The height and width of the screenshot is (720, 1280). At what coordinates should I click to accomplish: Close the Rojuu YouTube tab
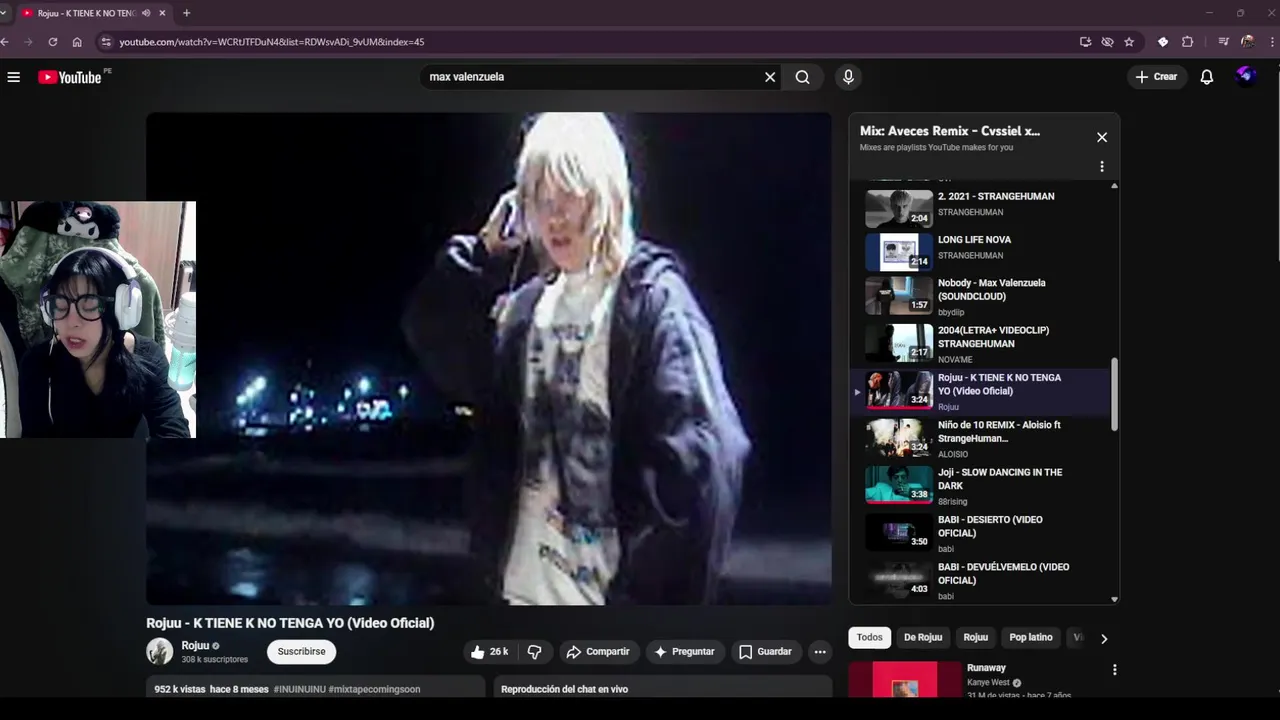pyautogui.click(x=163, y=13)
